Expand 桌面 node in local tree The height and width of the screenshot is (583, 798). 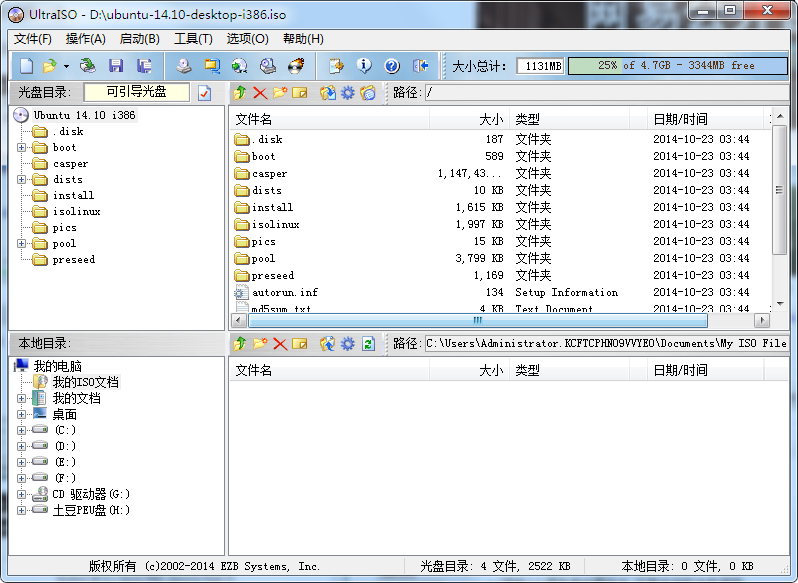21,415
